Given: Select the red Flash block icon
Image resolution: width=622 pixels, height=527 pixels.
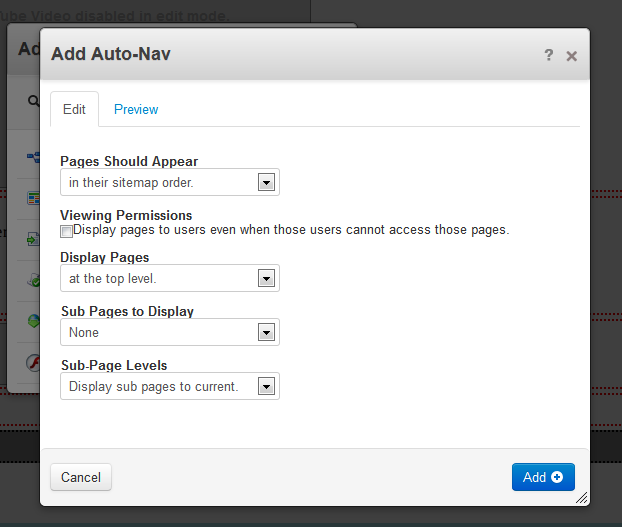Looking at the screenshot, I should click(x=33, y=361).
